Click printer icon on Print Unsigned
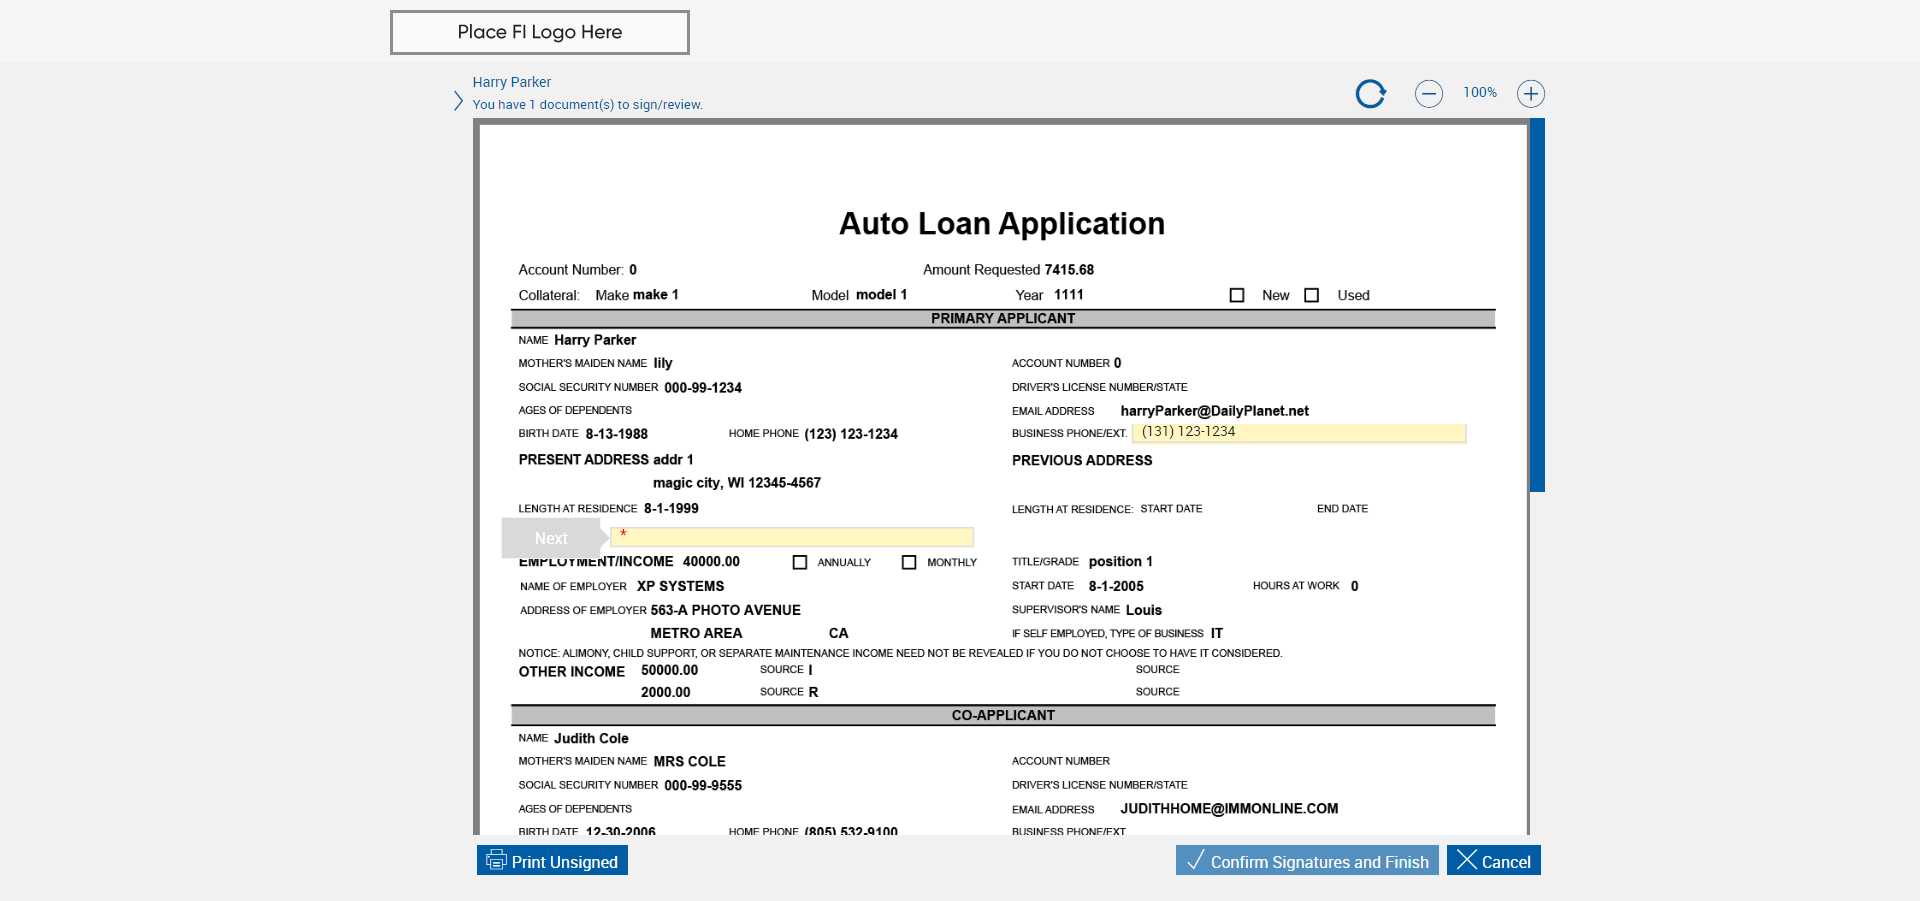1920x901 pixels. (x=496, y=860)
